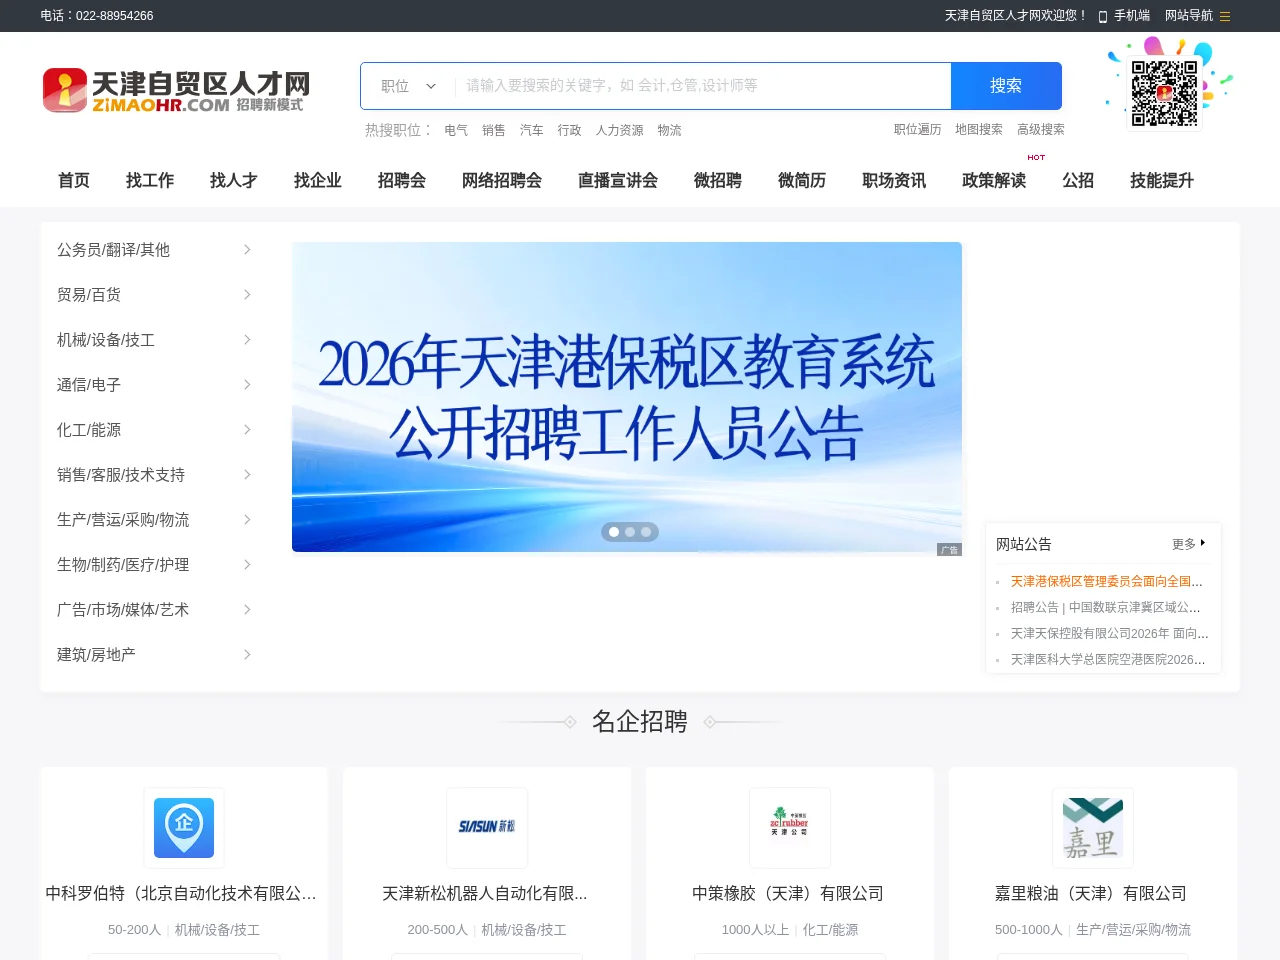
Task: Click the 天津自贸区人才网 site logo
Action: [x=176, y=90]
